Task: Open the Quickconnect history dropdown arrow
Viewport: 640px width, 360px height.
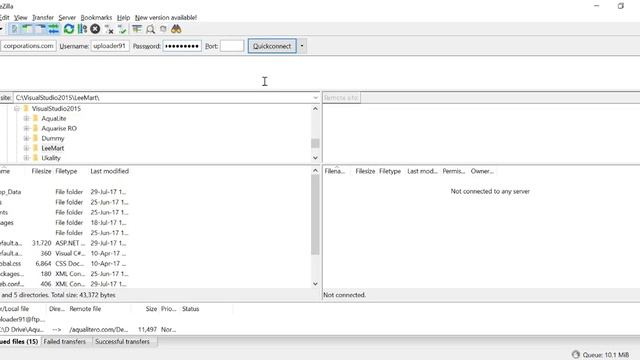Action: click(x=302, y=46)
